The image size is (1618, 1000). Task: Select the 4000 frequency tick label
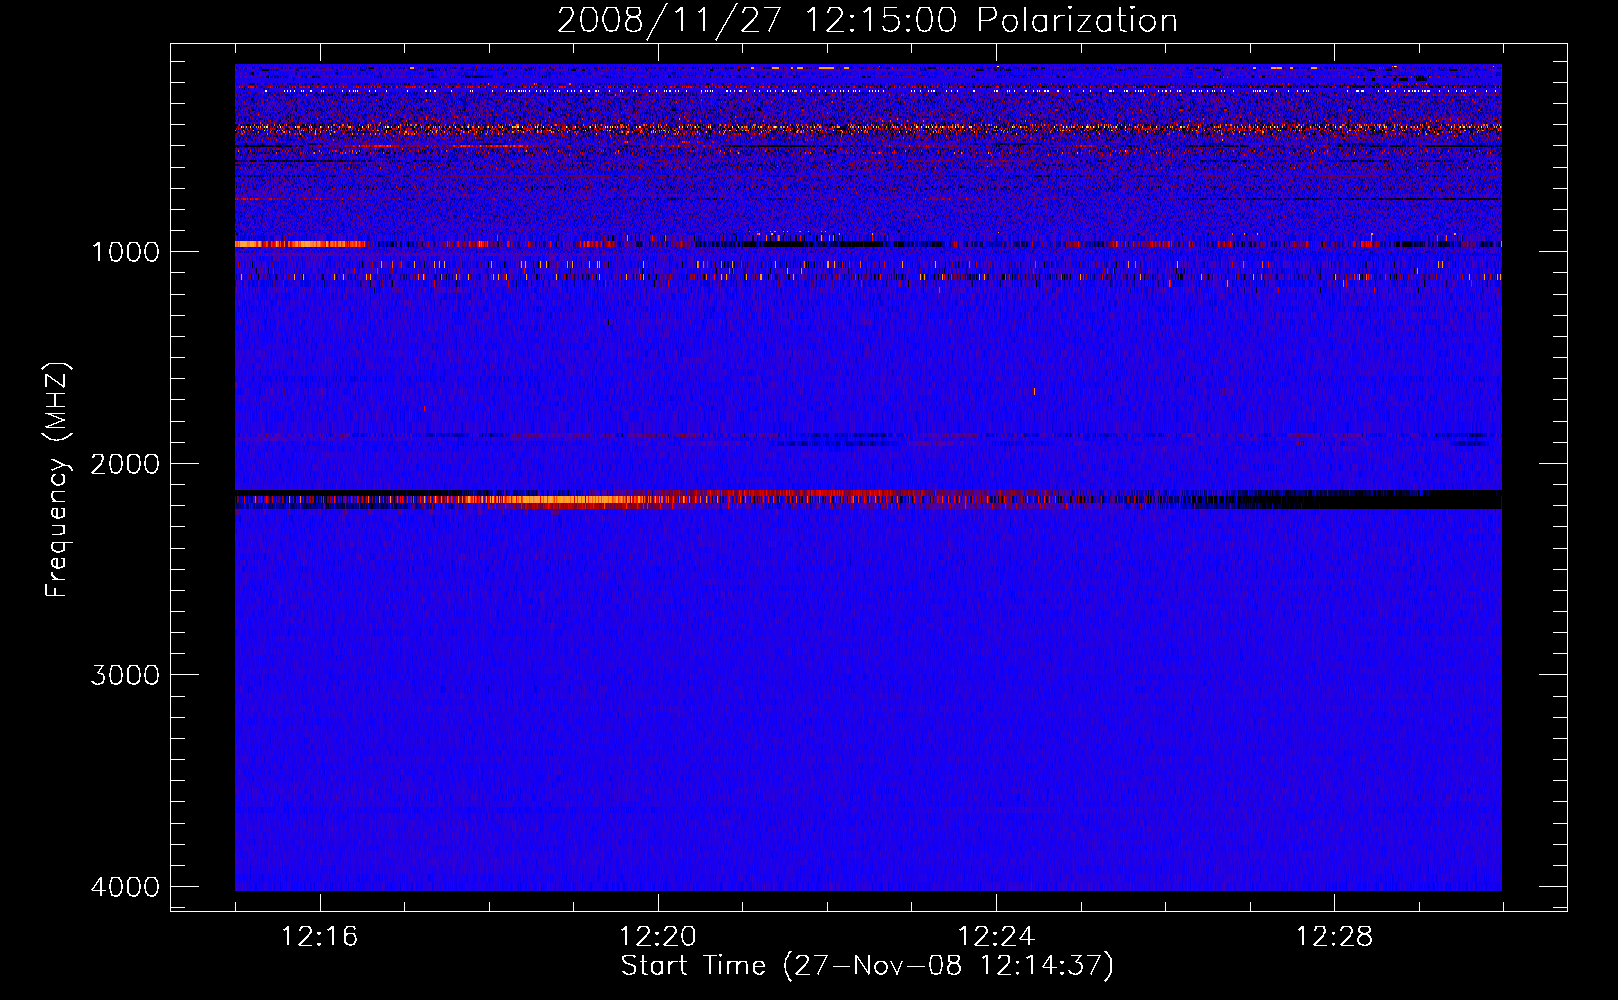click(125, 887)
